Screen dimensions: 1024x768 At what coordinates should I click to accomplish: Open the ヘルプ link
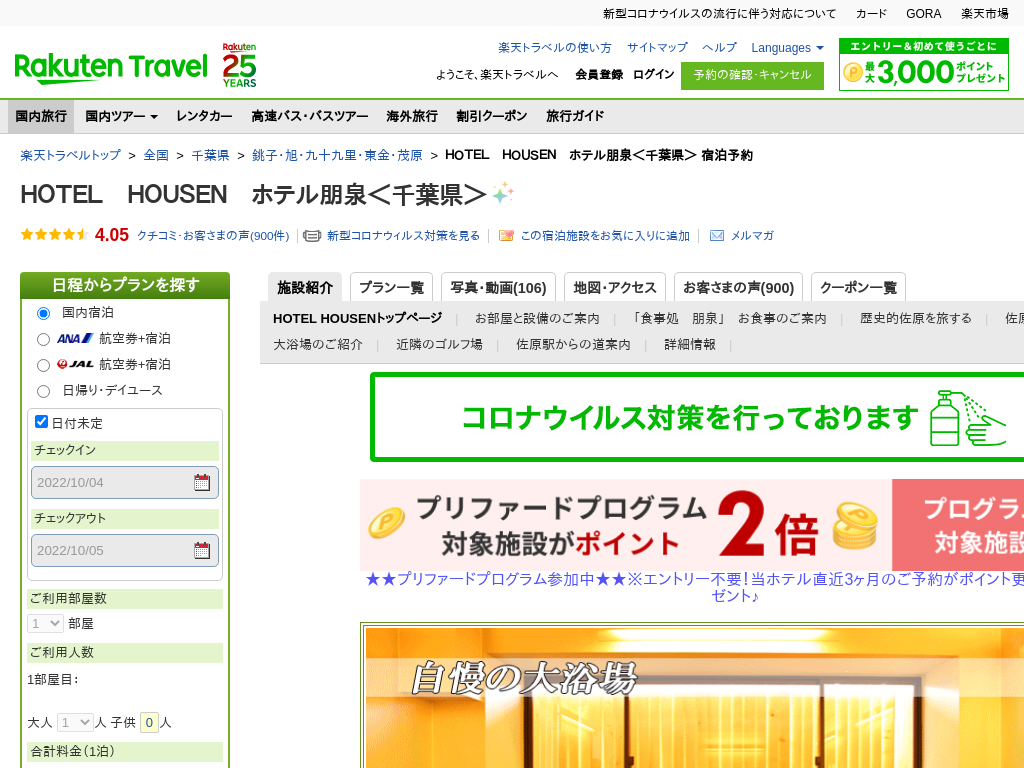[x=719, y=48]
